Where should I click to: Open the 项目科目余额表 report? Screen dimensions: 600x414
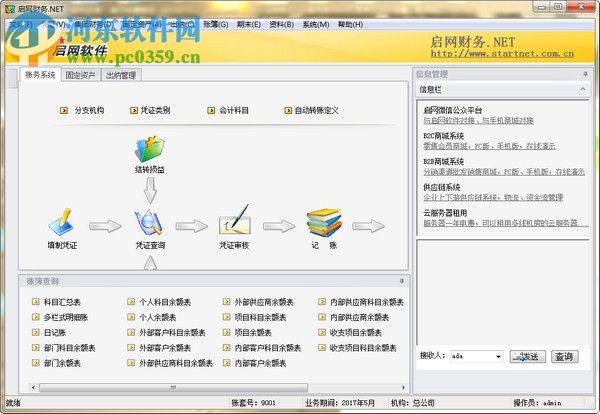(x=255, y=317)
